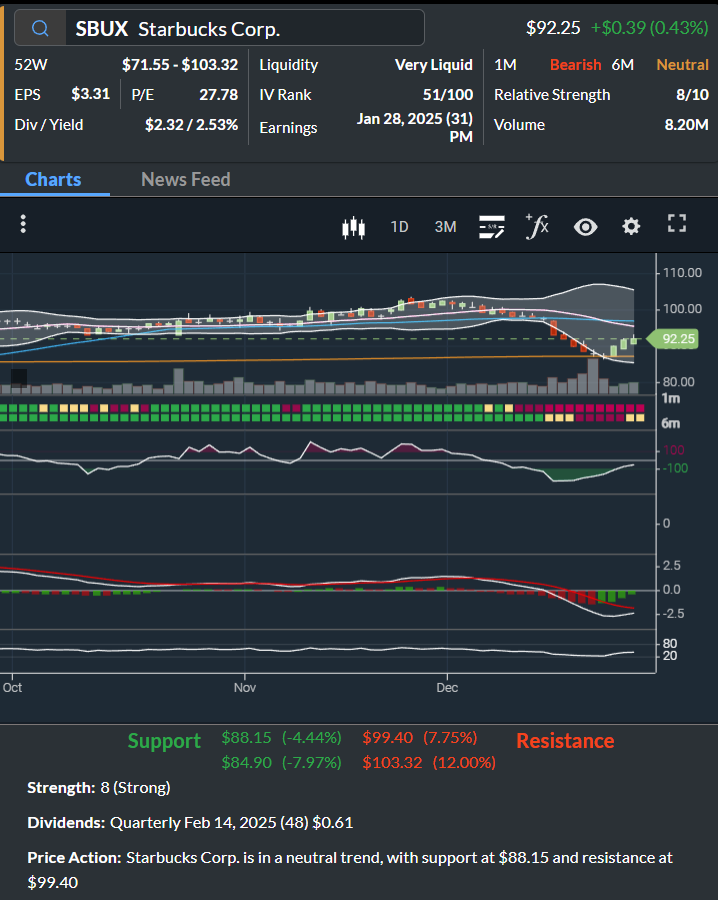Click the Dividends quarterly Feb 14 line
718x900 pixels.
(190, 823)
